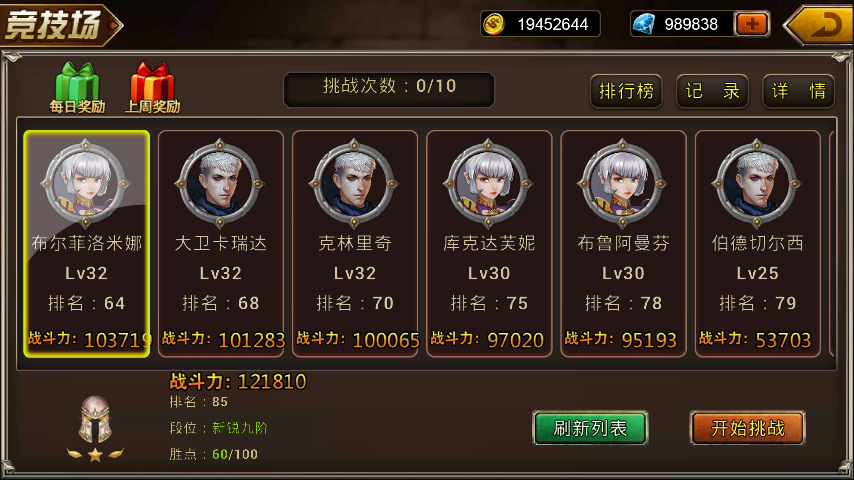Click 刷新列表 to refresh opponents
The height and width of the screenshot is (480, 854).
pos(590,428)
